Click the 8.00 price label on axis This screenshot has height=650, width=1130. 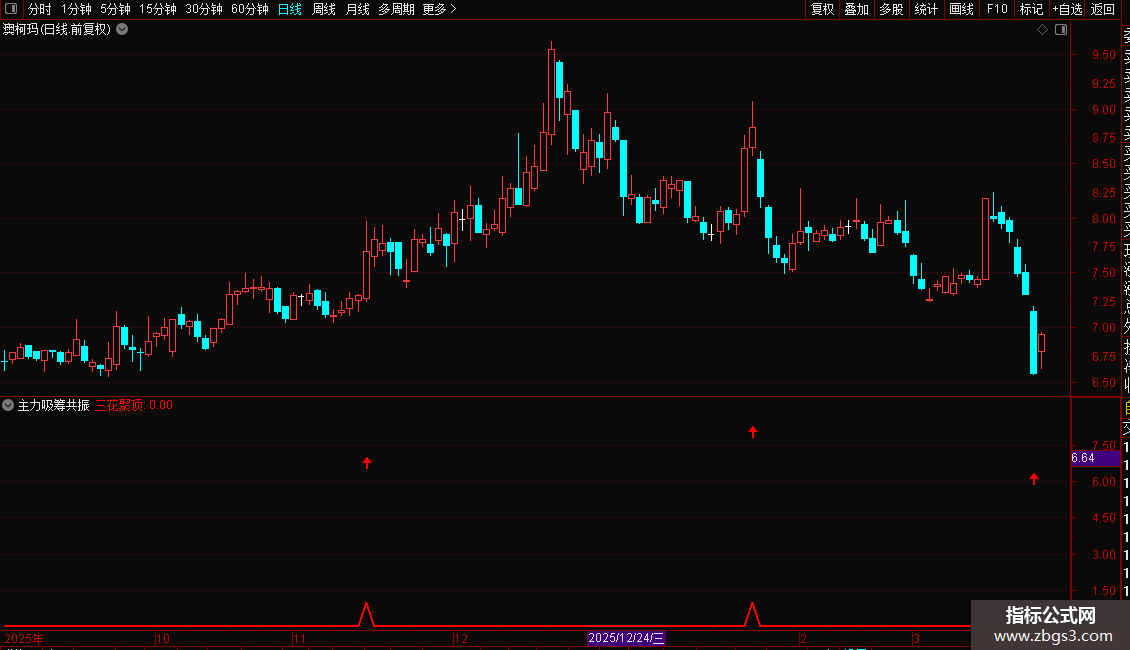[1103, 219]
